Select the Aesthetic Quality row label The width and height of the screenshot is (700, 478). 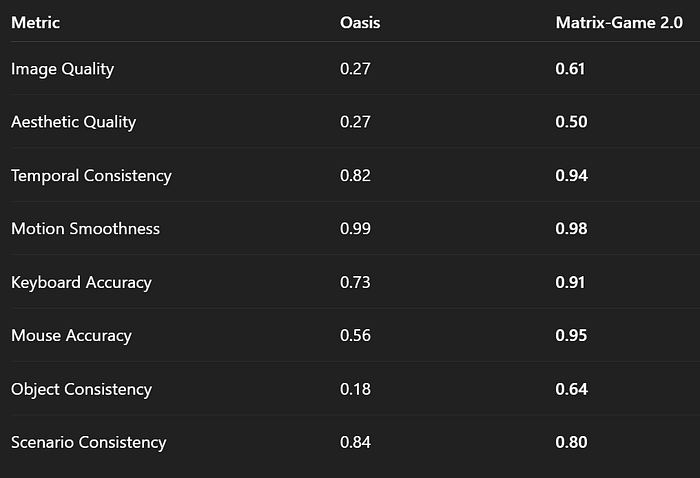[x=74, y=122]
